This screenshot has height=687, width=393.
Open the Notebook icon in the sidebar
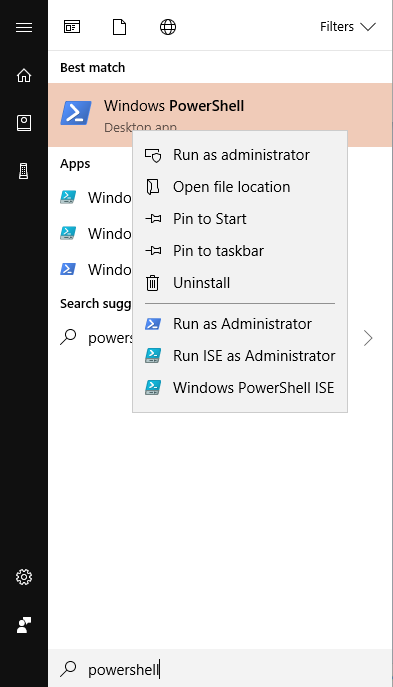pyautogui.click(x=24, y=123)
